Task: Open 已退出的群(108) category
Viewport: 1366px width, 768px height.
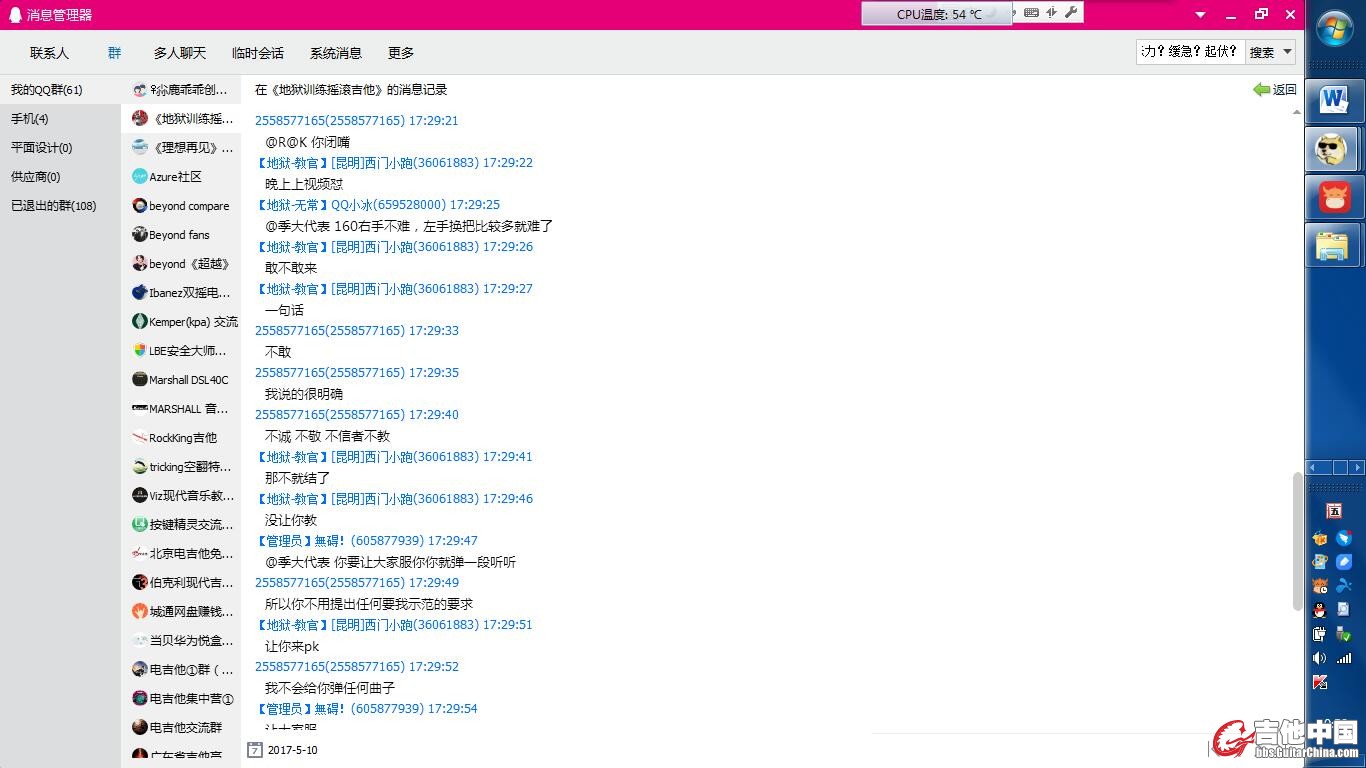Action: pyautogui.click(x=60, y=206)
